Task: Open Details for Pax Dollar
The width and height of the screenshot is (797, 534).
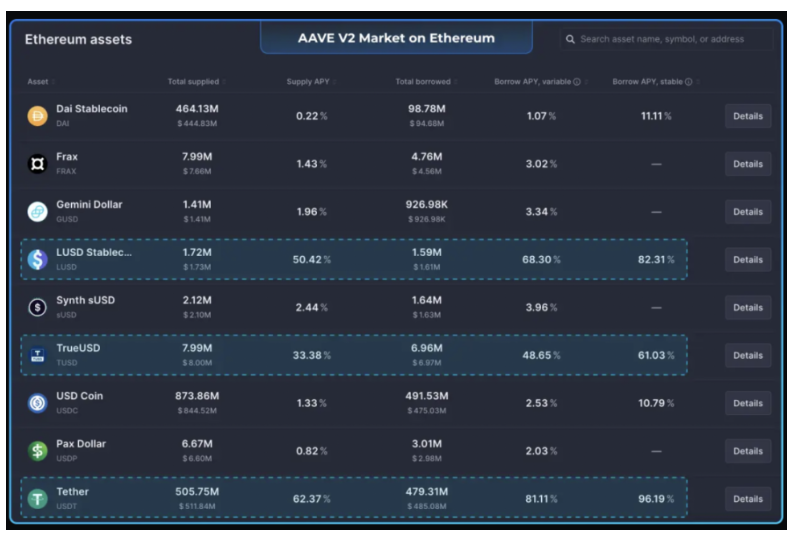Action: click(x=748, y=451)
